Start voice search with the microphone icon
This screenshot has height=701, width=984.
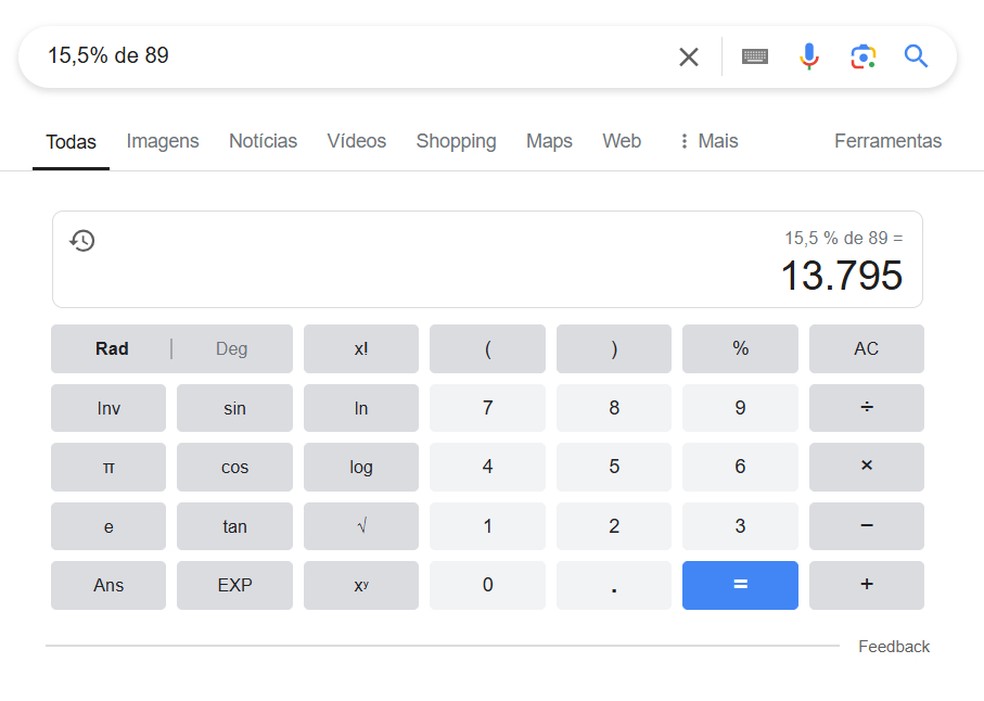click(x=809, y=57)
